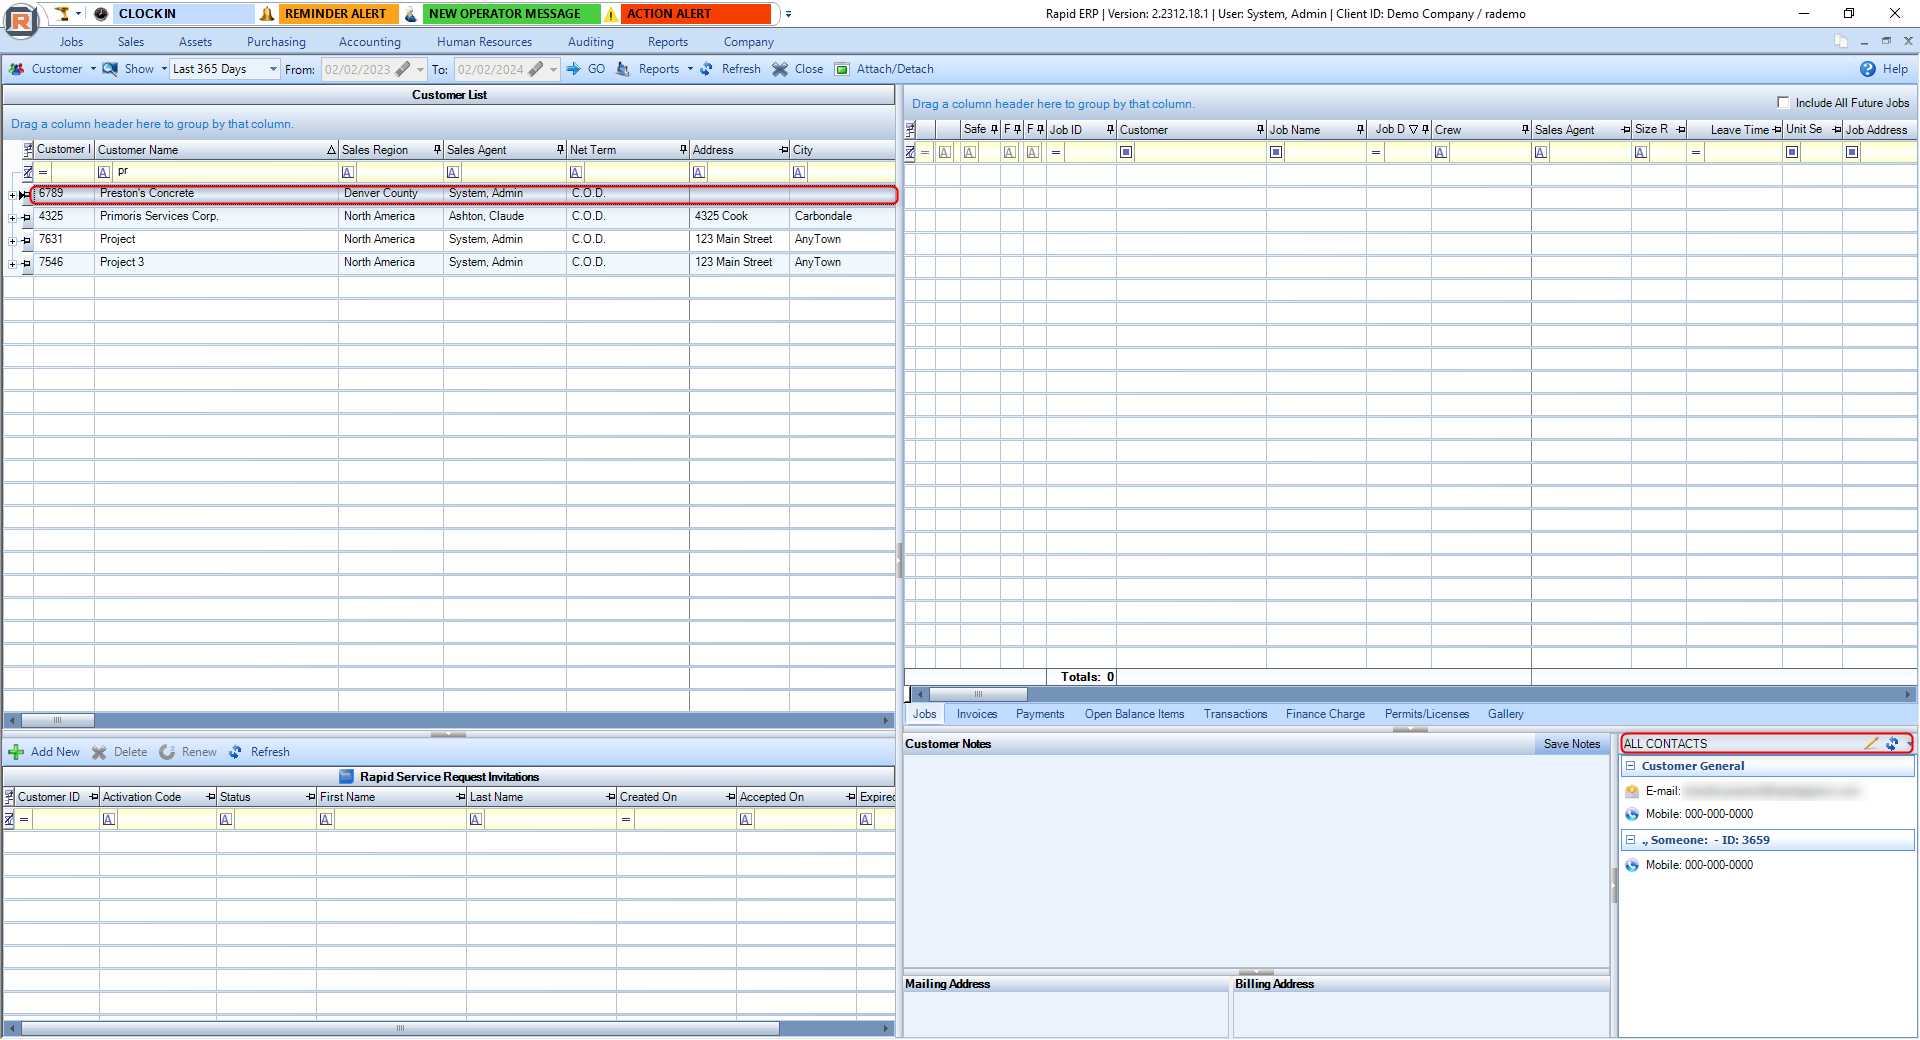
Task: Click the Show magnifier icon
Action: (110, 69)
